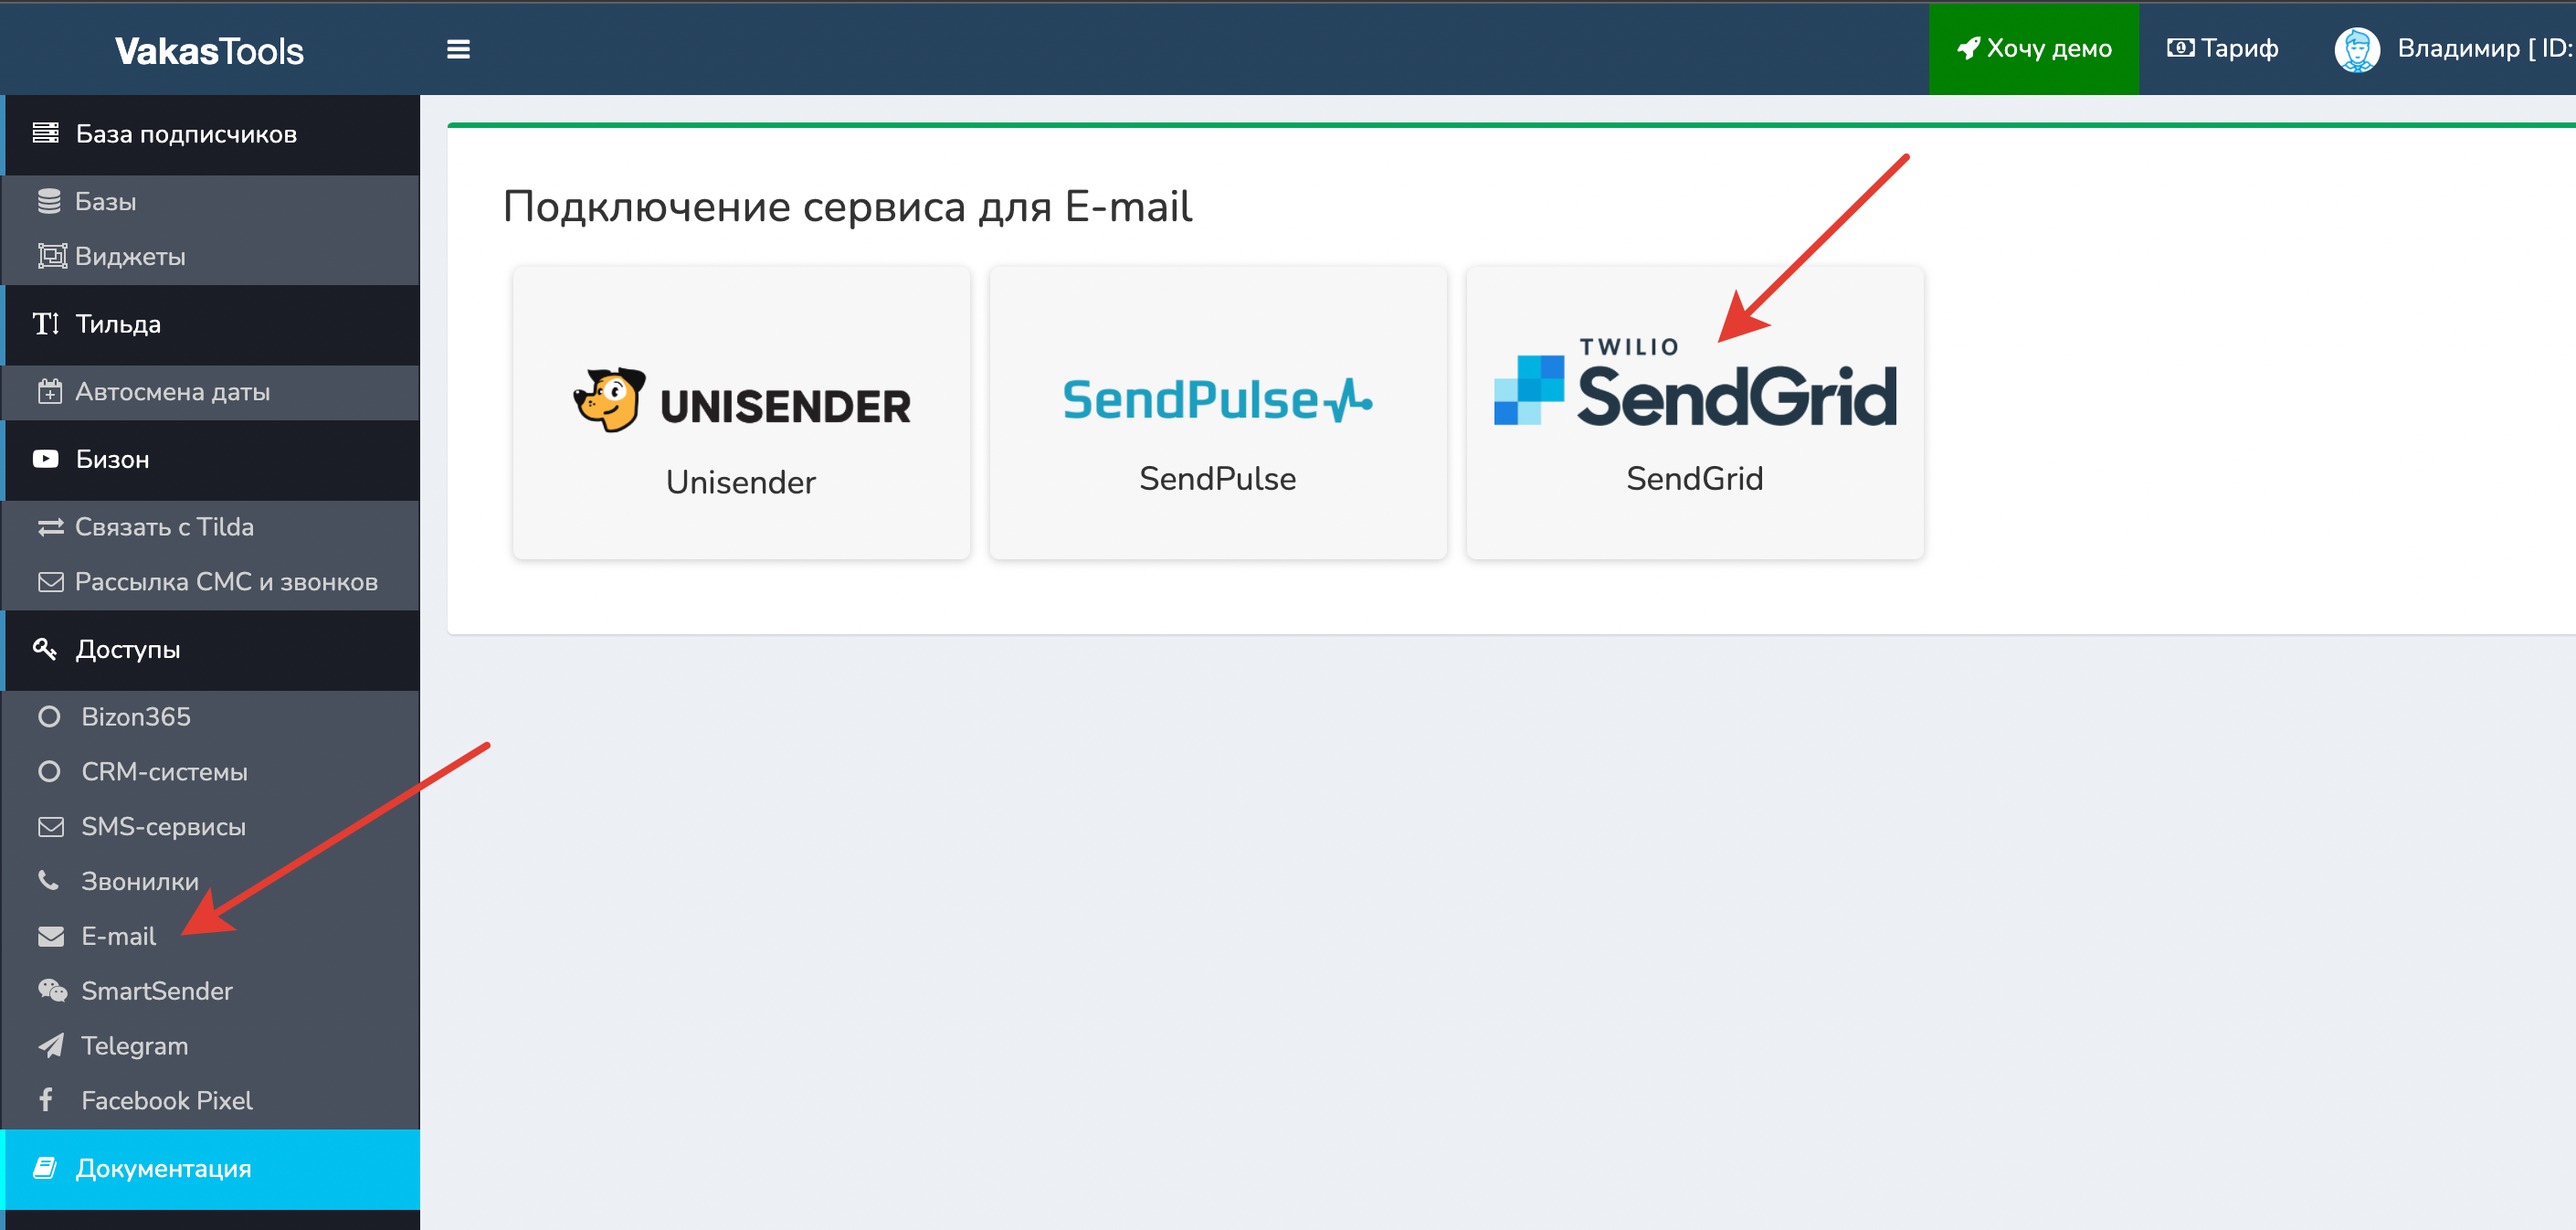
Task: Choose the SendPulse service card
Action: tap(1217, 412)
